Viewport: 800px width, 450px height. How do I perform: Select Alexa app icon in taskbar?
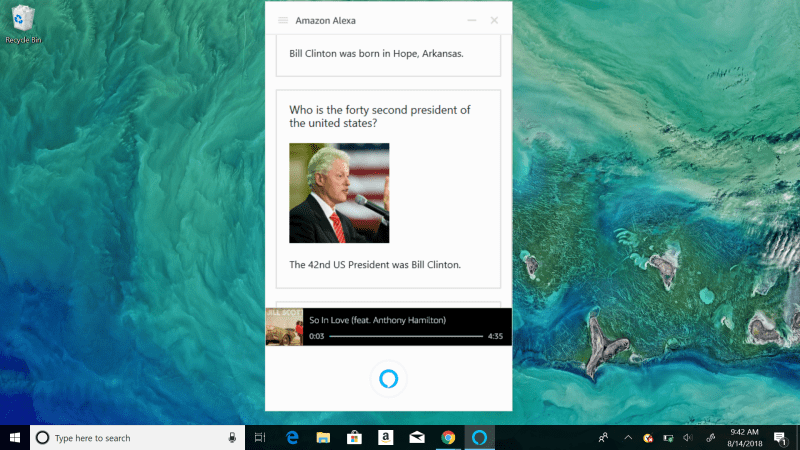tap(479, 438)
